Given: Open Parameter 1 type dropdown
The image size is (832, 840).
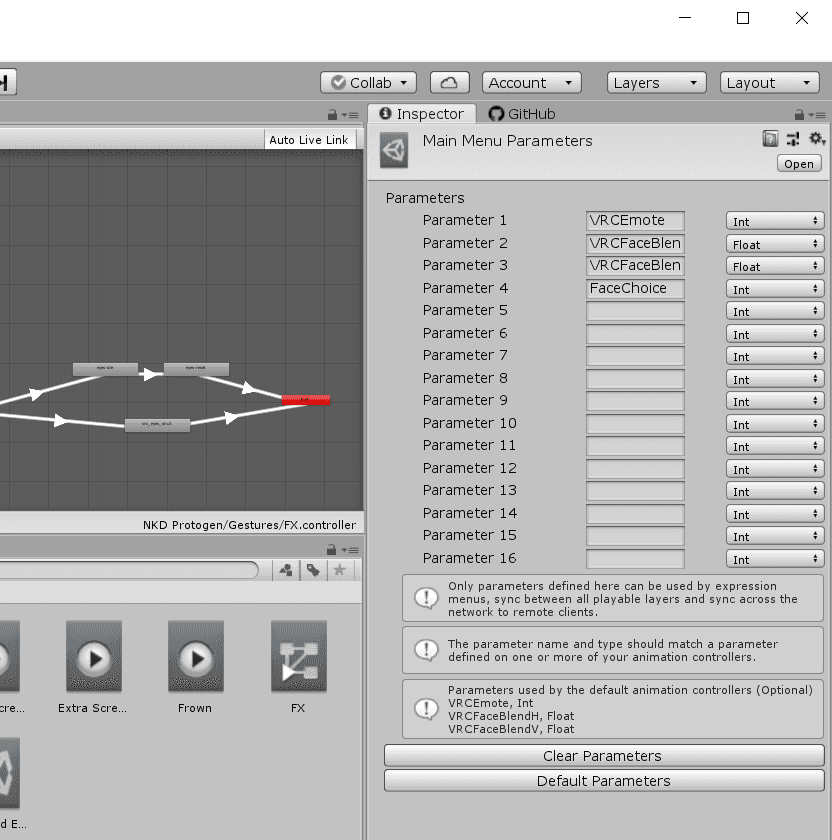Looking at the screenshot, I should coord(775,221).
